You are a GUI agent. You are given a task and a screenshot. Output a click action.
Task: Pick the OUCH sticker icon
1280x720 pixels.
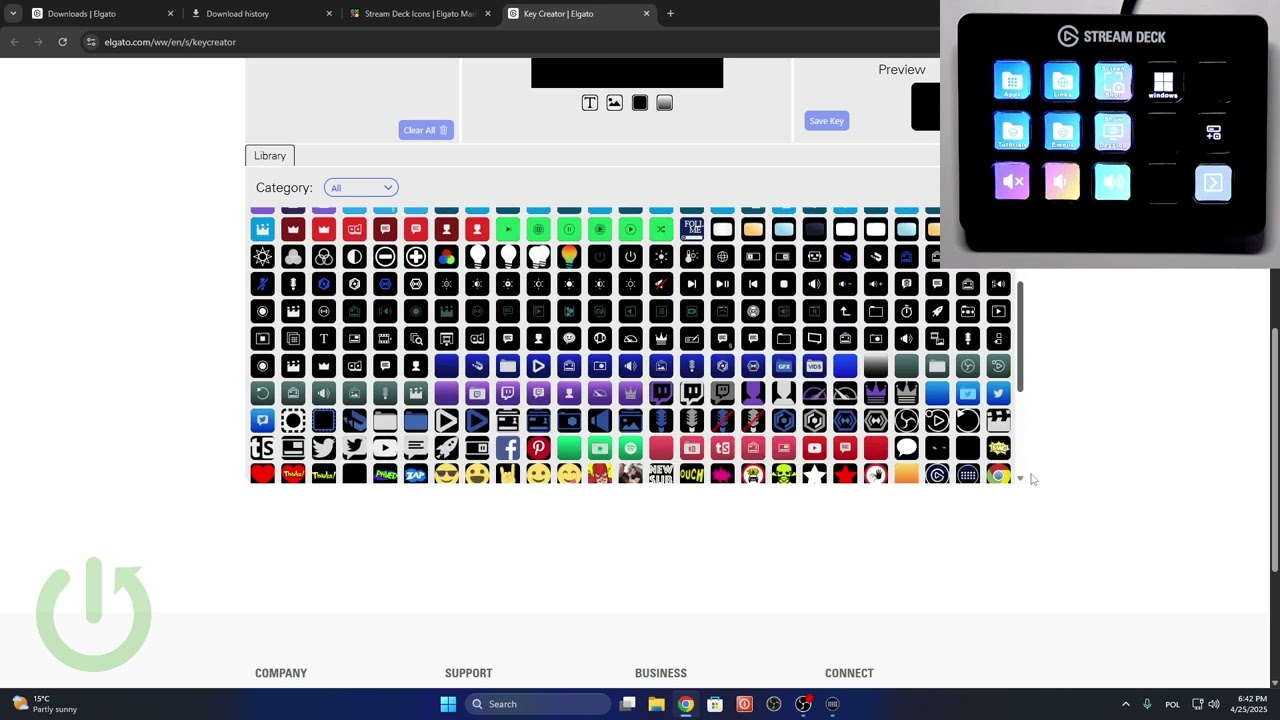[x=692, y=474]
